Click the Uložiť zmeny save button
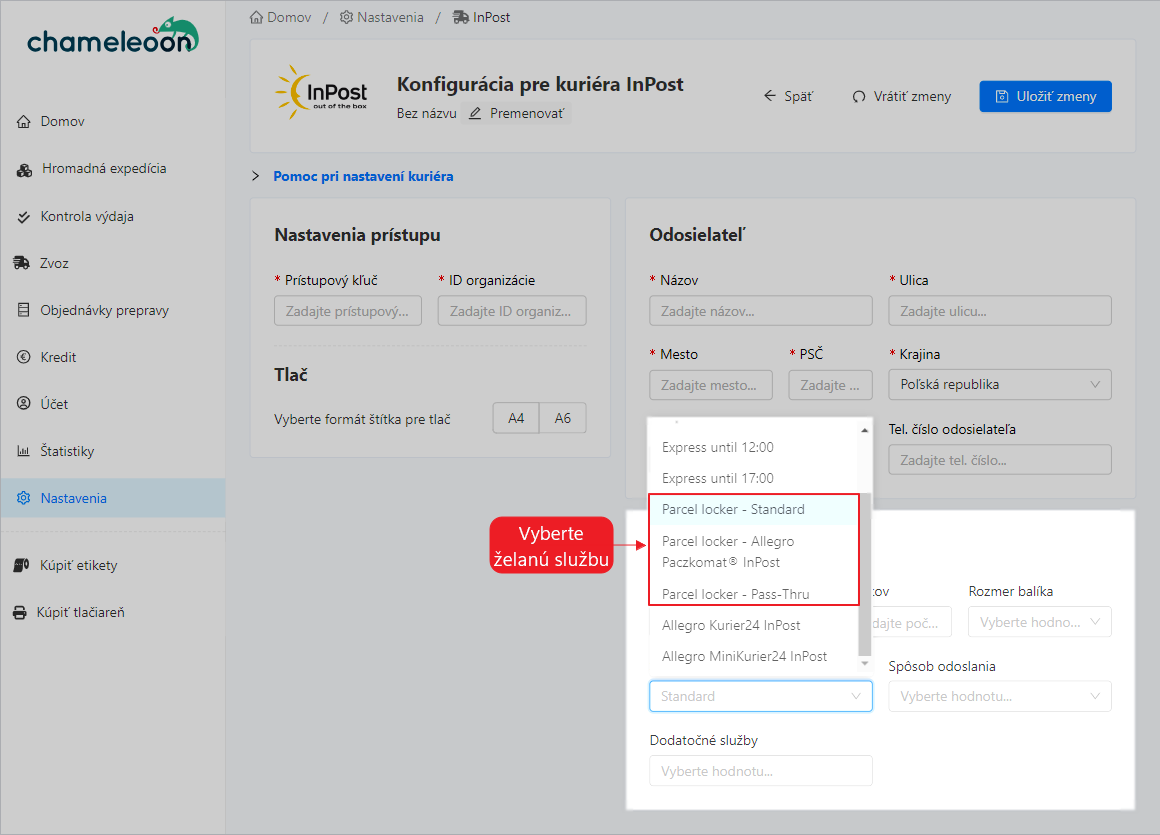This screenshot has width=1160, height=835. [x=1045, y=96]
